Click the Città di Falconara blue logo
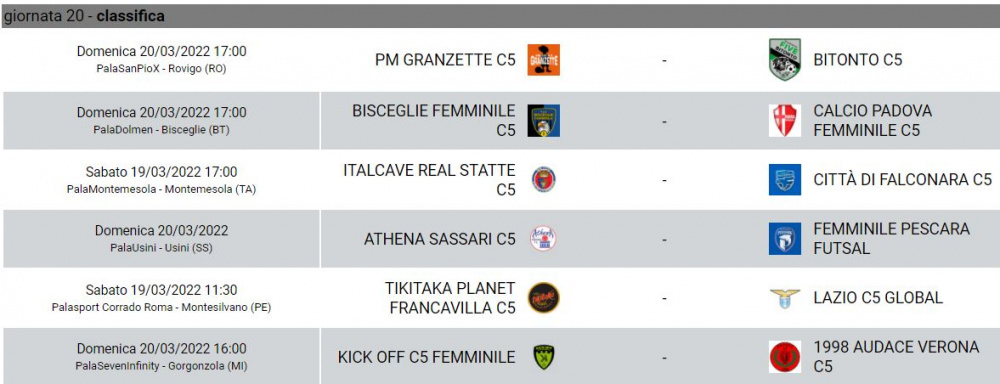The height and width of the screenshot is (384, 1000). tap(784, 180)
